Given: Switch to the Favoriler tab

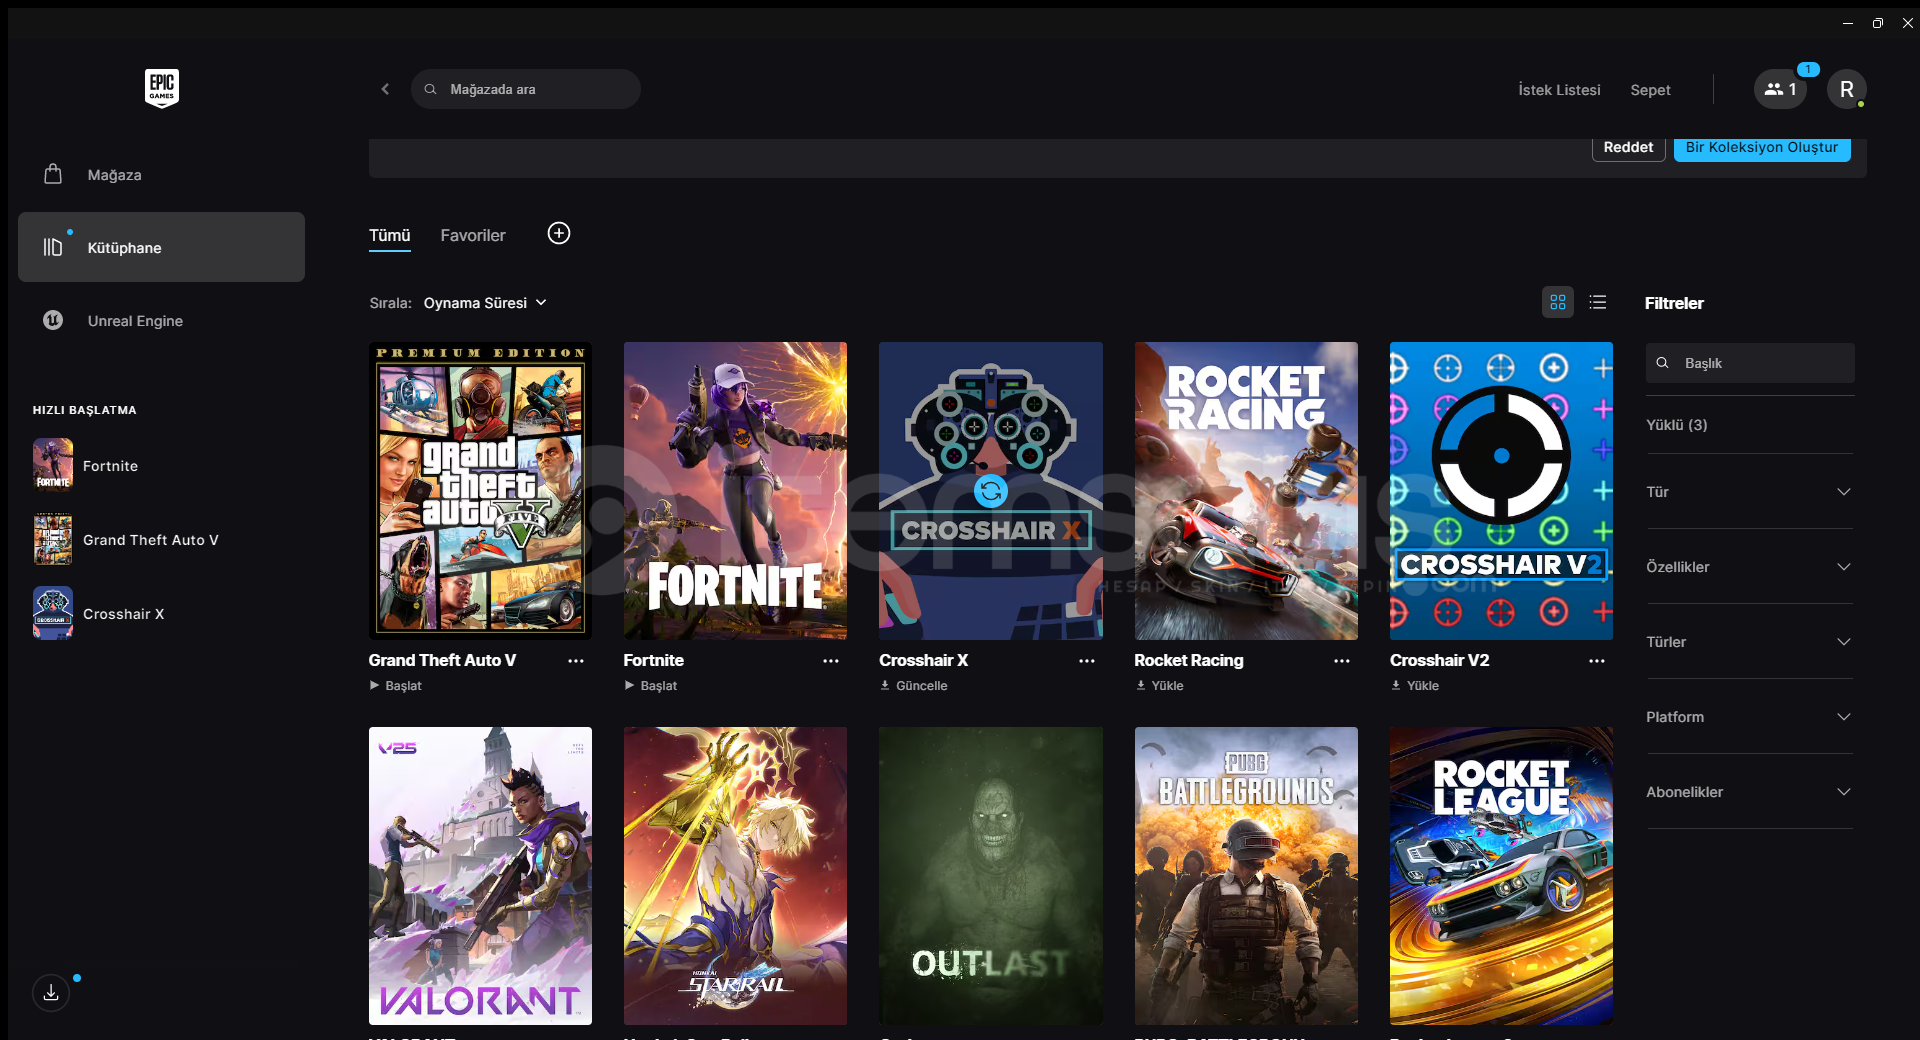Looking at the screenshot, I should pyautogui.click(x=473, y=235).
